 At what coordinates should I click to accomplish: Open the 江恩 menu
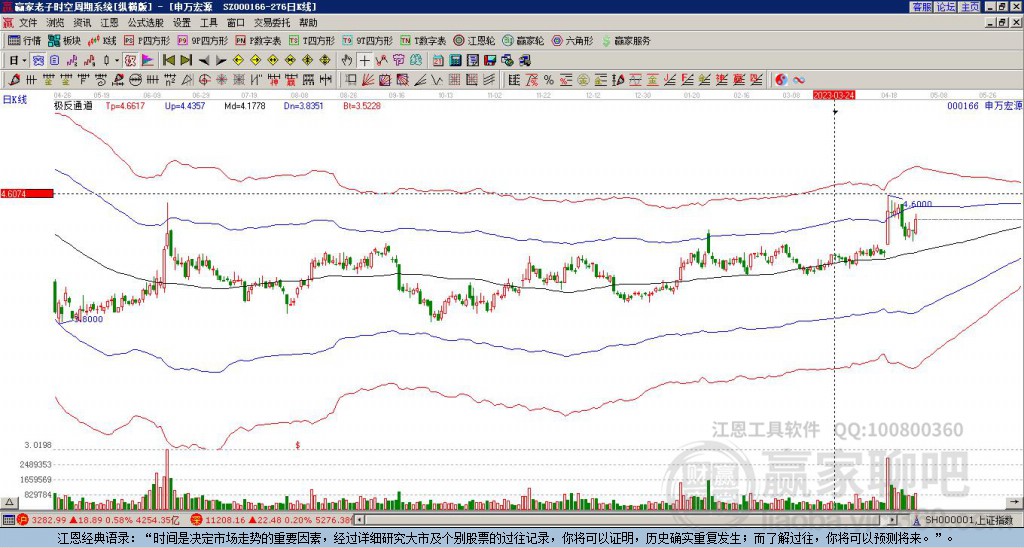tap(109, 23)
